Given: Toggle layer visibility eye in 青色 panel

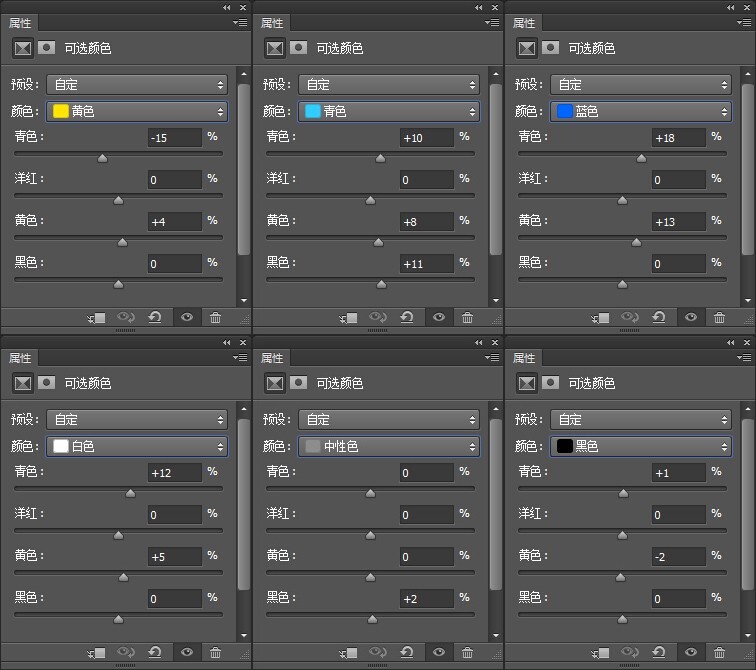Looking at the screenshot, I should pos(439,317).
